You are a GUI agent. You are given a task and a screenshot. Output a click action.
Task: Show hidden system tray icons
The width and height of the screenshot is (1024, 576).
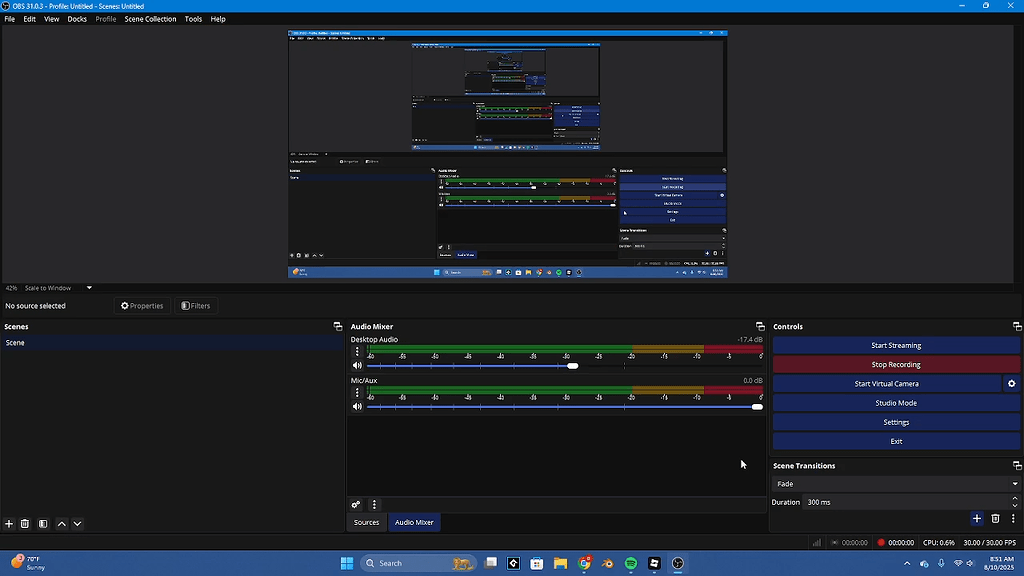point(906,564)
